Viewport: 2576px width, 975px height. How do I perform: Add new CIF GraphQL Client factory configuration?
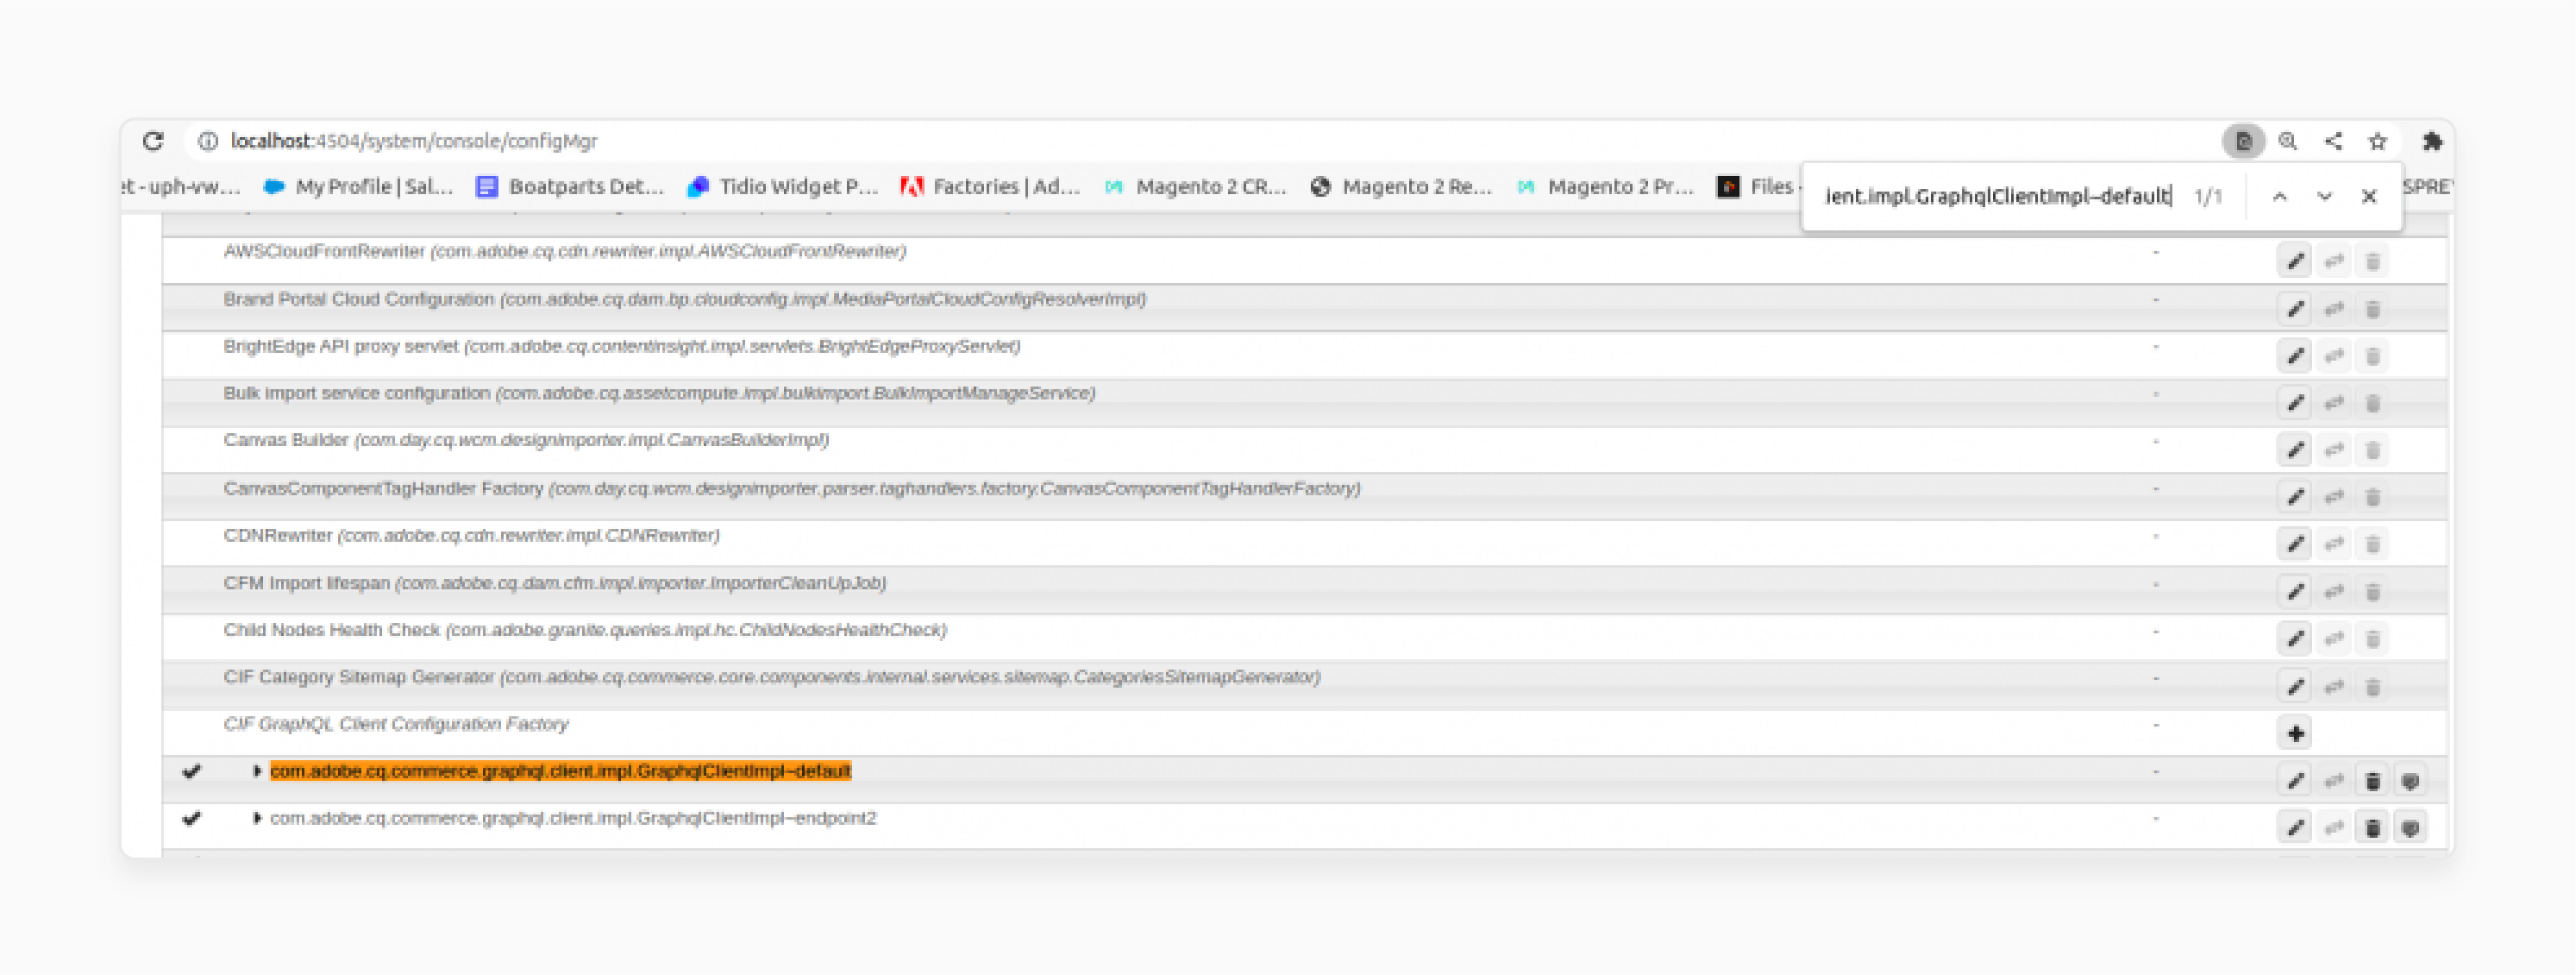coord(2295,733)
